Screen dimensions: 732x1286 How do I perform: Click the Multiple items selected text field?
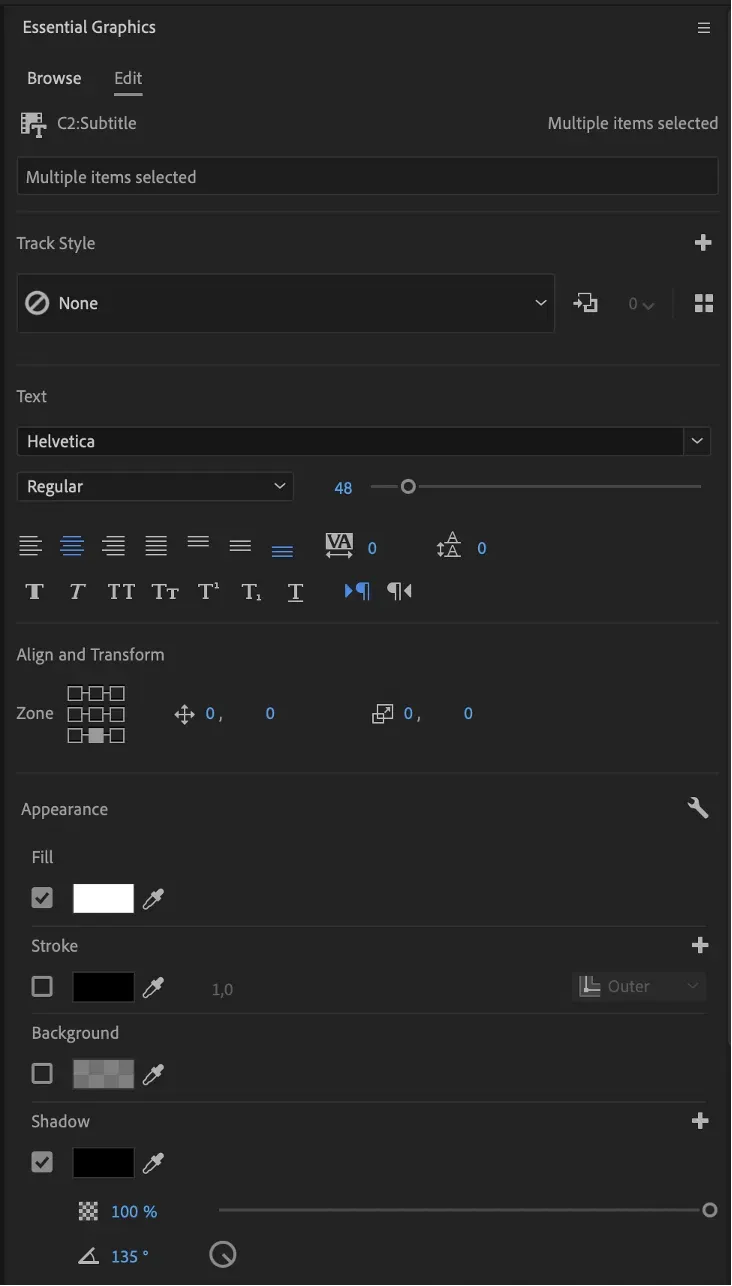tap(367, 177)
